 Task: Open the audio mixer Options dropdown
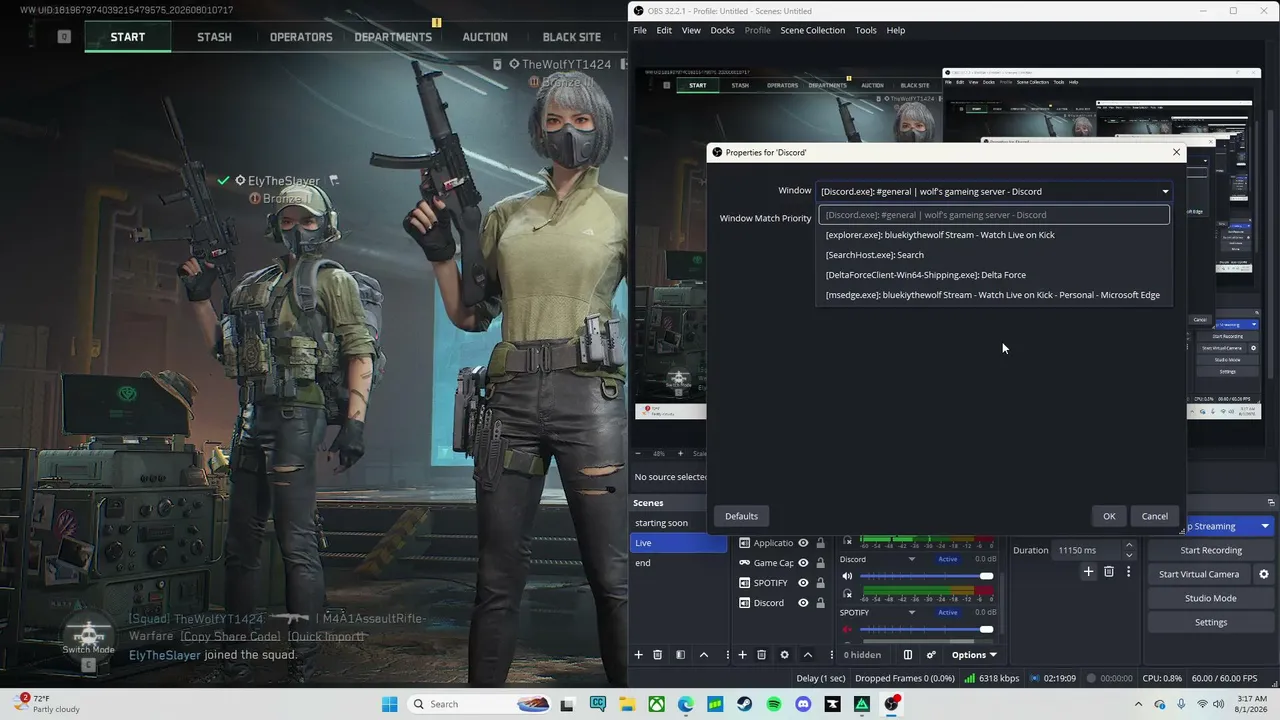tap(974, 655)
